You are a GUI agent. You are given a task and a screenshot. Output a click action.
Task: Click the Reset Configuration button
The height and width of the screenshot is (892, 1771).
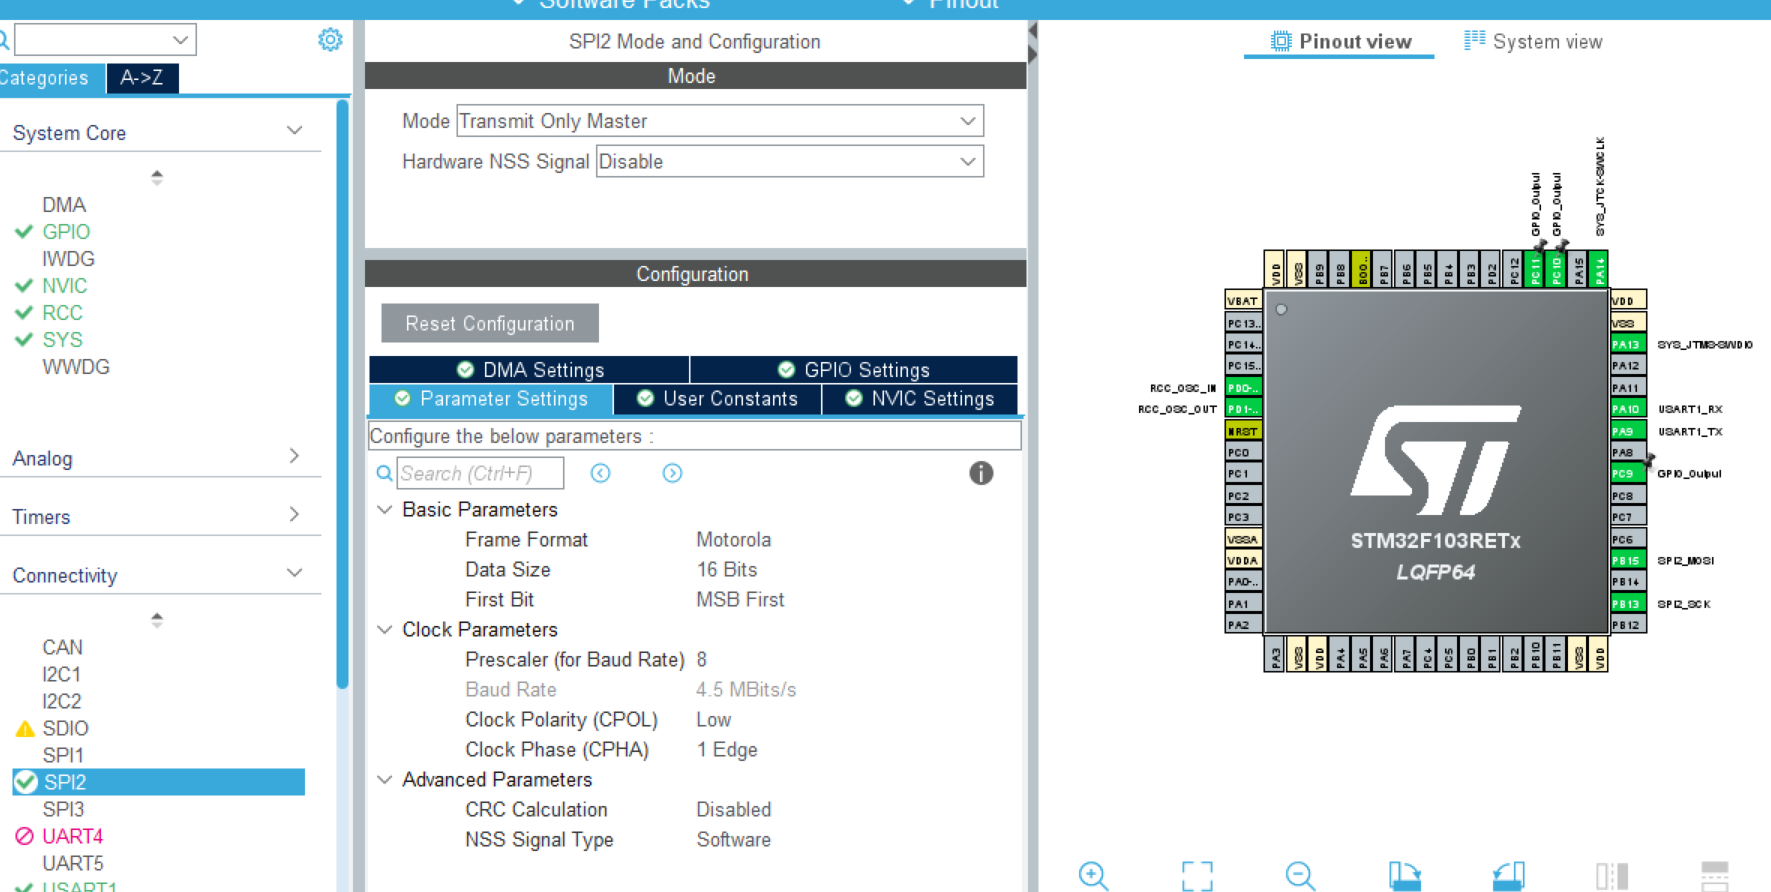(x=490, y=323)
